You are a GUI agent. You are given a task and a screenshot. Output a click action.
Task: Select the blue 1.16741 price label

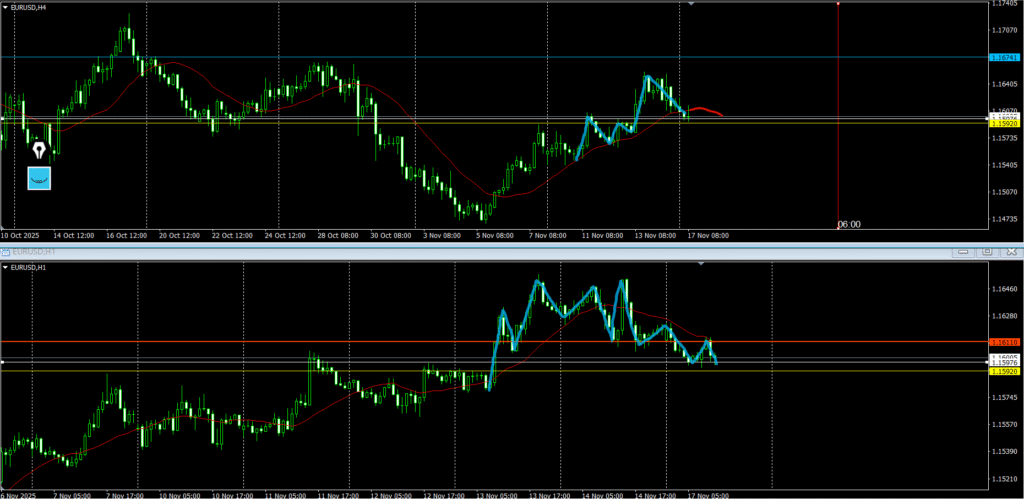pyautogui.click(x=1002, y=58)
